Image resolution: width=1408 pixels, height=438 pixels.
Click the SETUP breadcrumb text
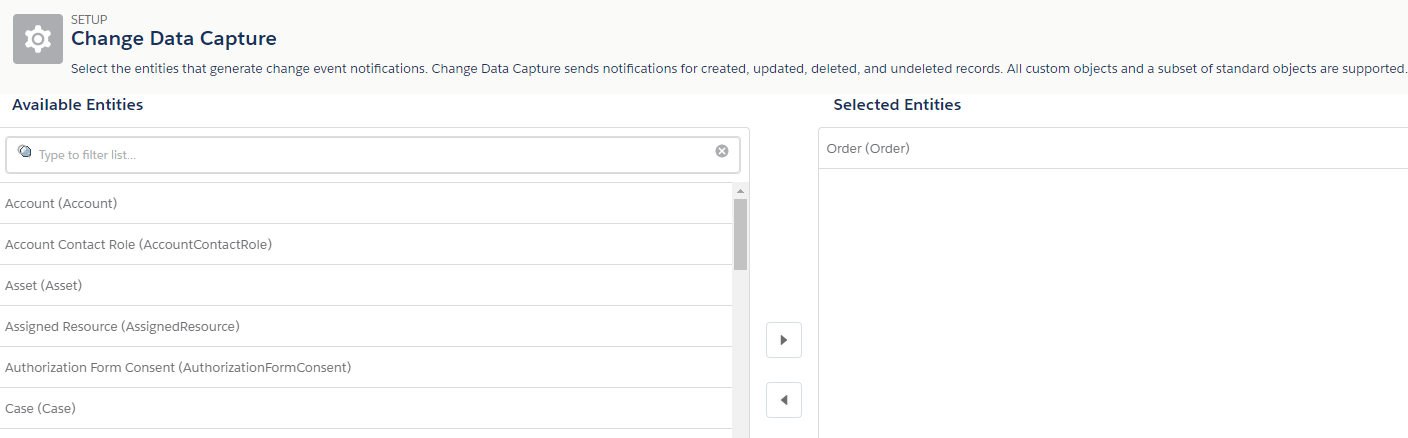(89, 19)
